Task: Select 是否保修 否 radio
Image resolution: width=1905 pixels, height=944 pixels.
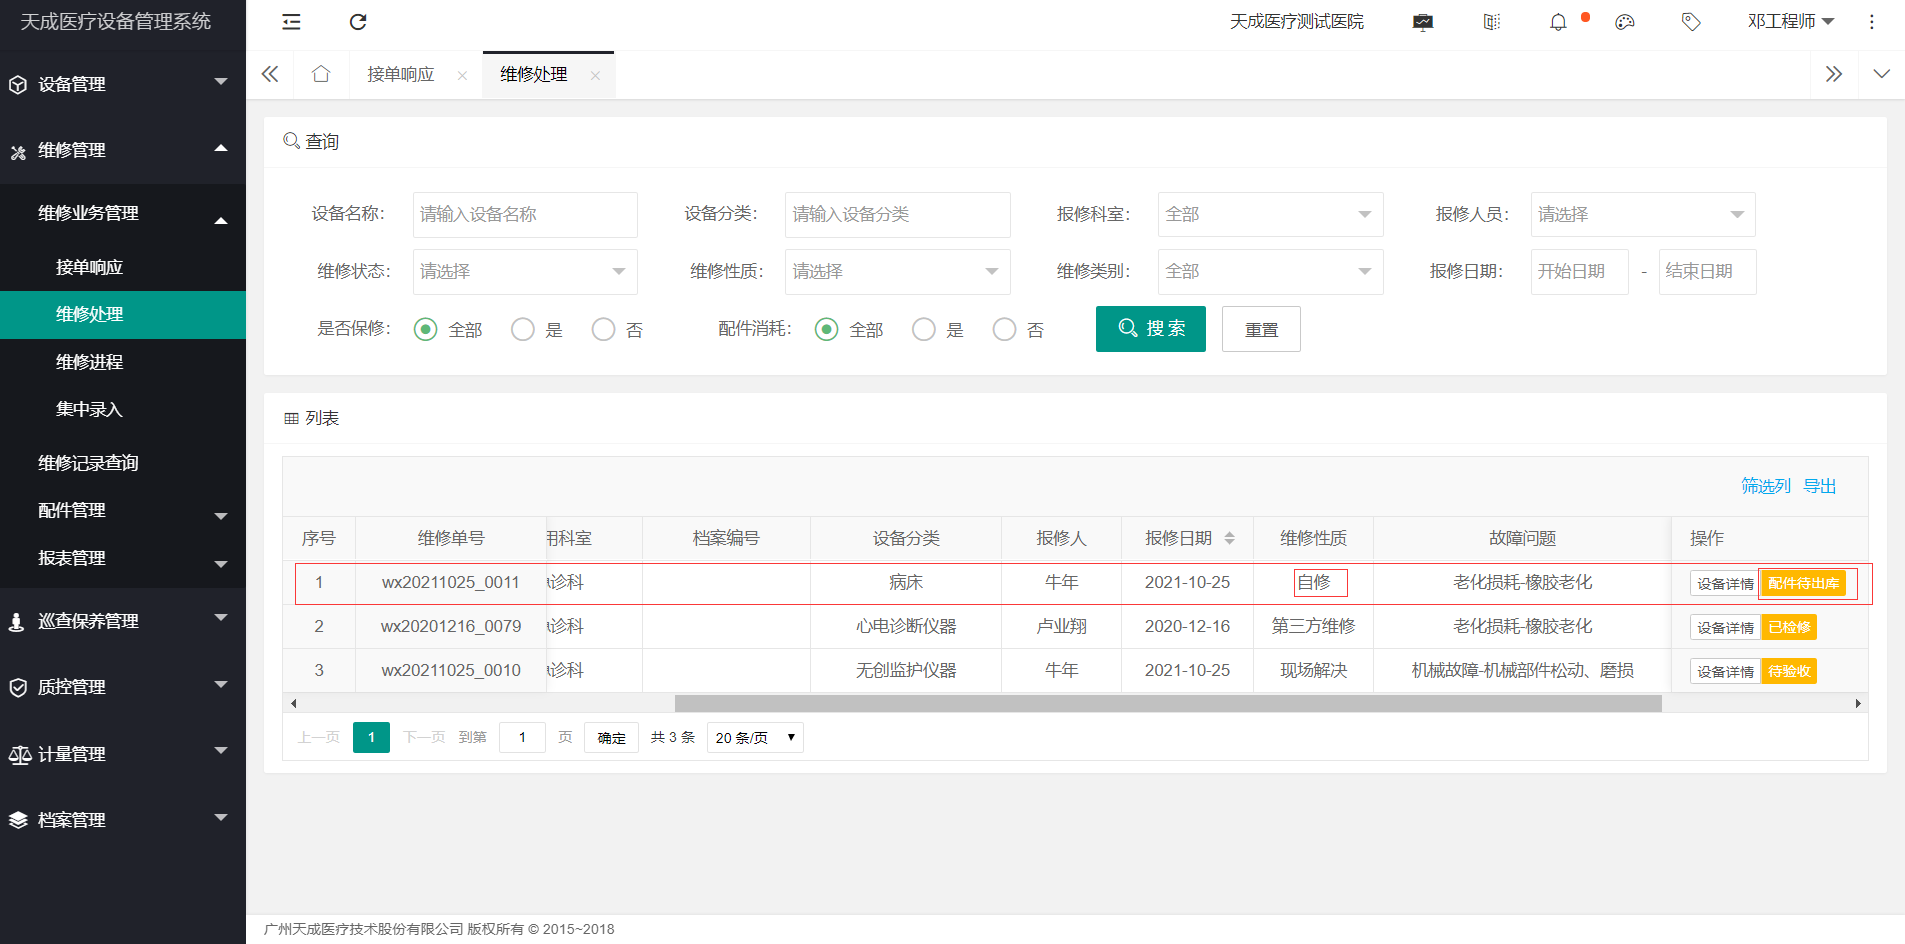Action: click(x=603, y=329)
